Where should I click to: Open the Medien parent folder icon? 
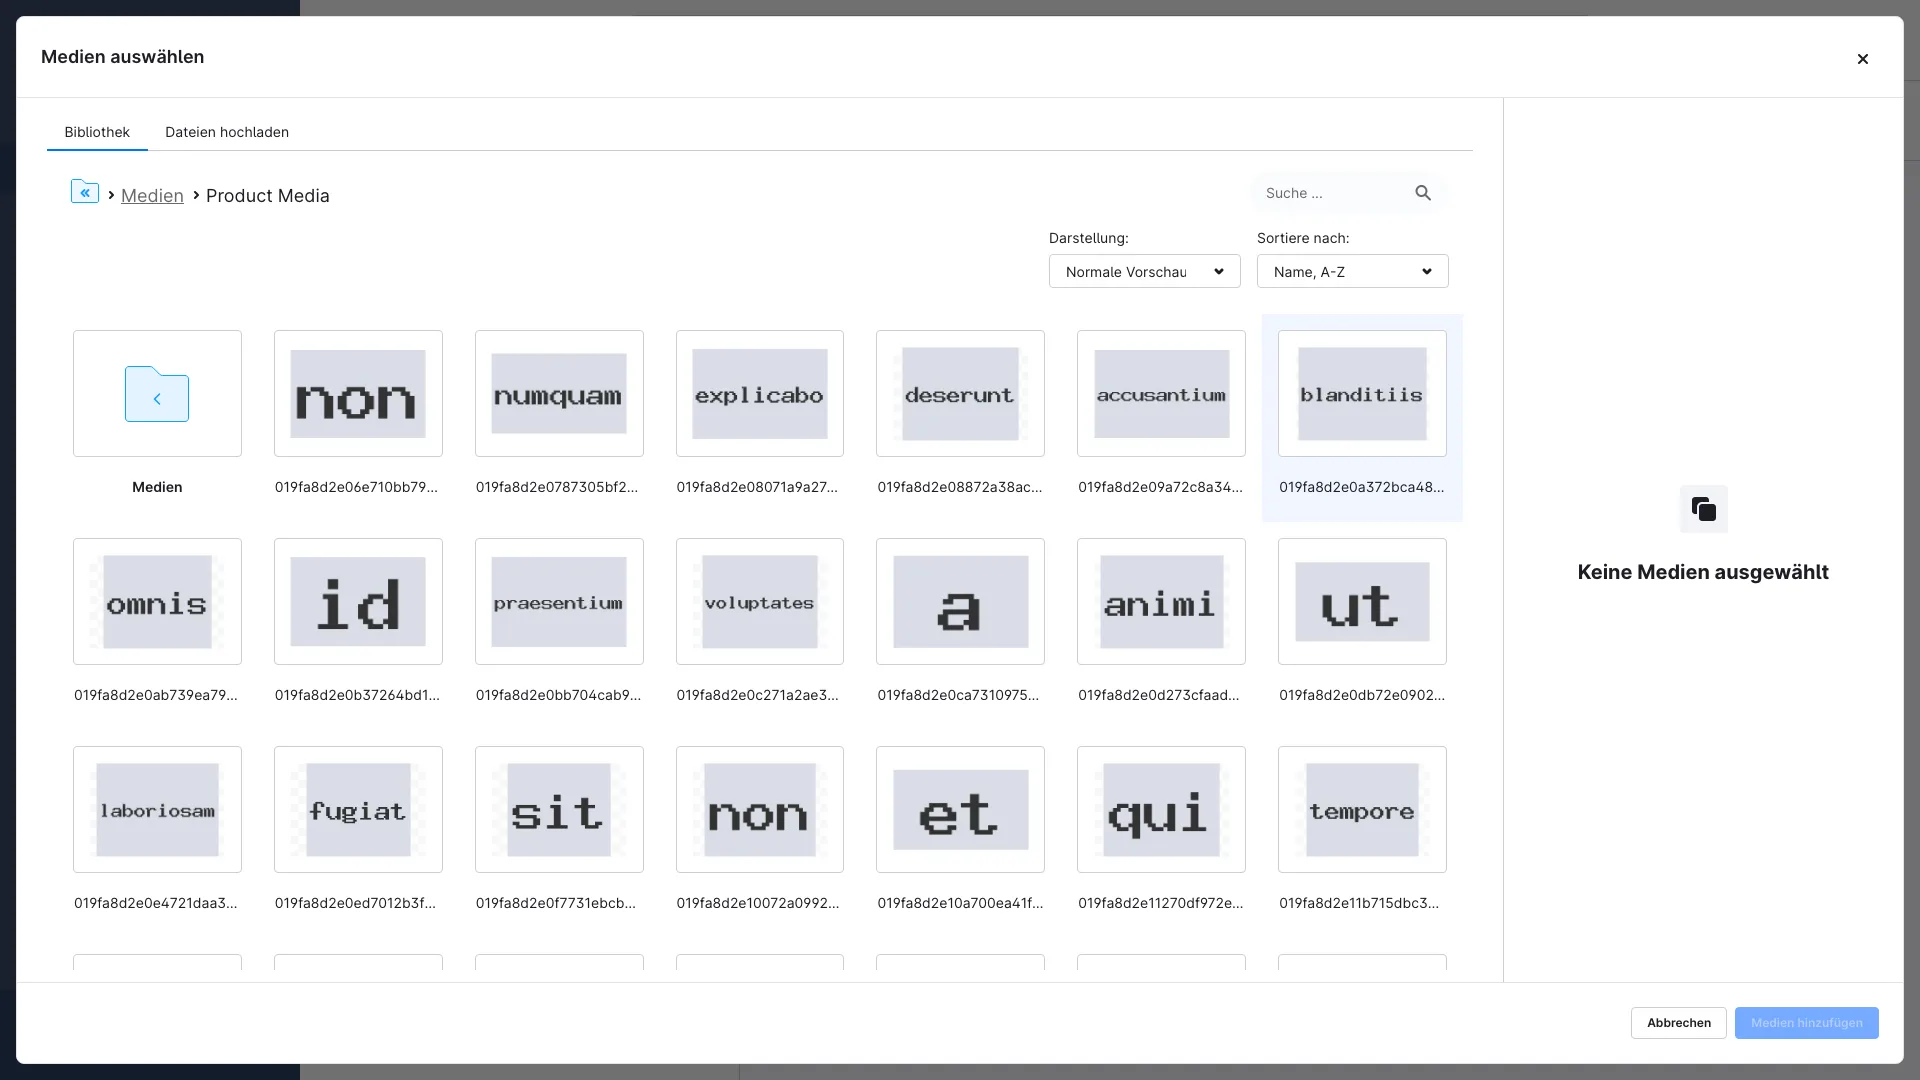click(x=157, y=394)
